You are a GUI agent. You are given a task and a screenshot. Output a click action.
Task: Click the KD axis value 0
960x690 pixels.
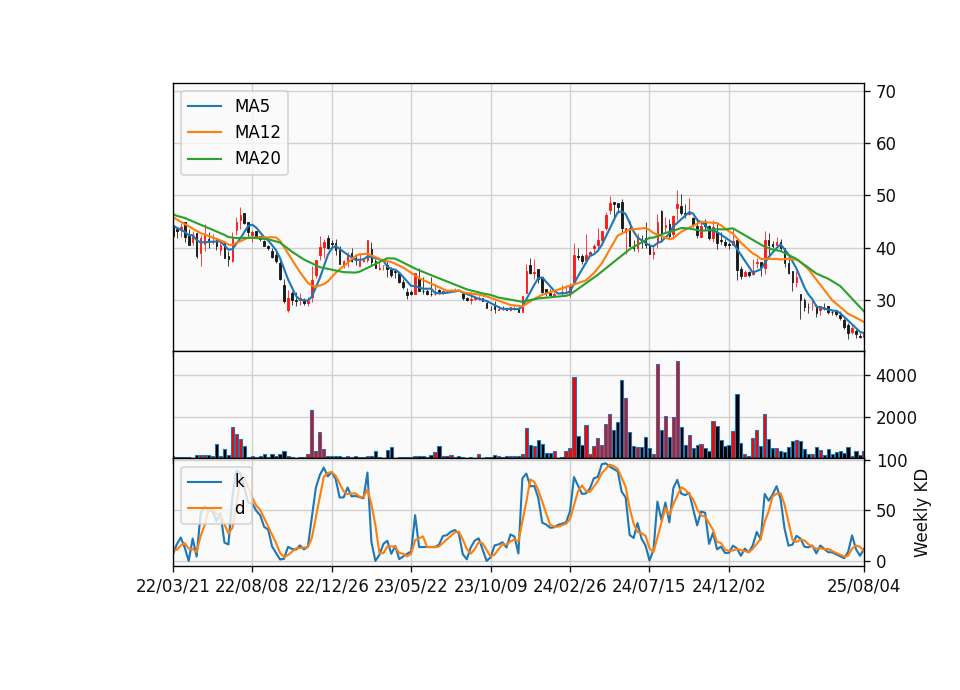pos(880,561)
